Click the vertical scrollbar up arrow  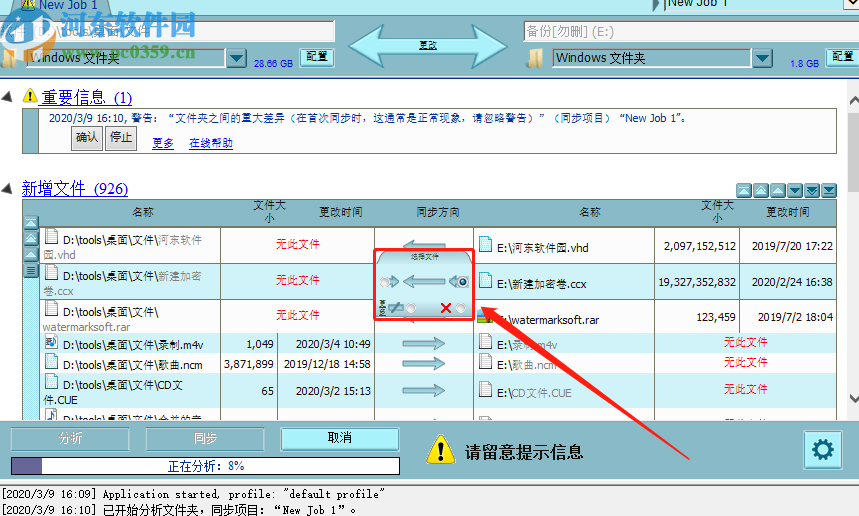coord(853,101)
